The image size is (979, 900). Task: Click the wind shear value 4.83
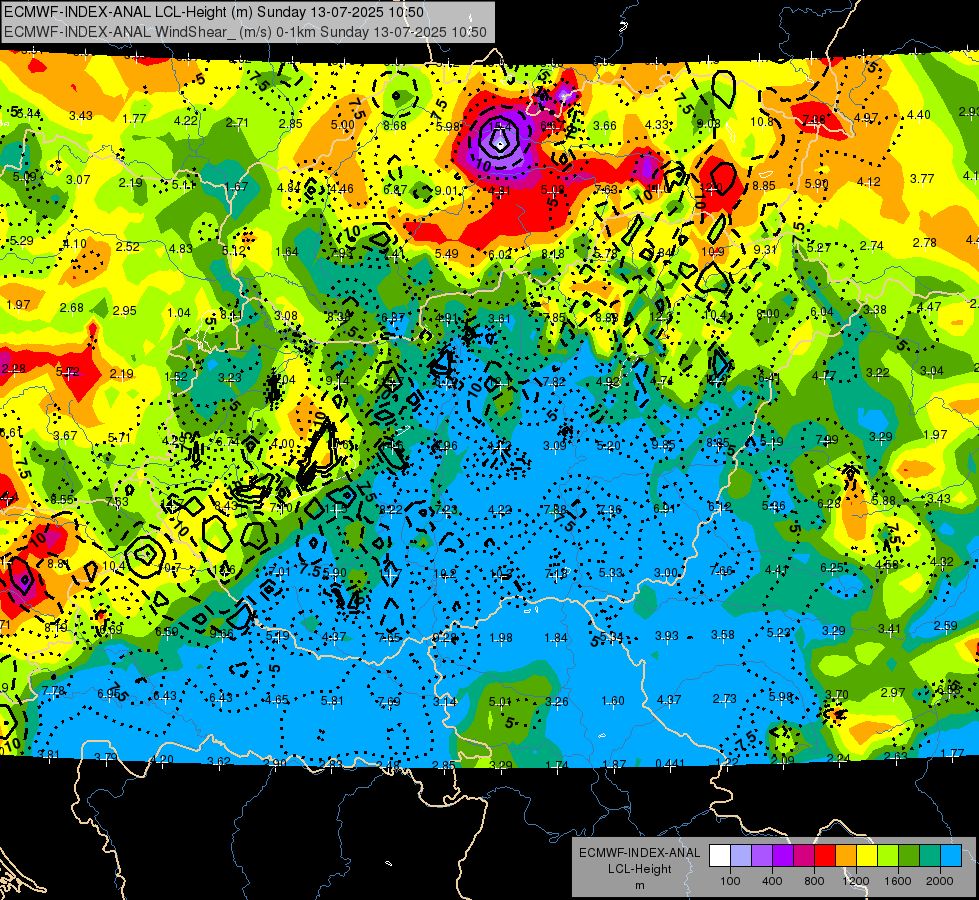180,248
